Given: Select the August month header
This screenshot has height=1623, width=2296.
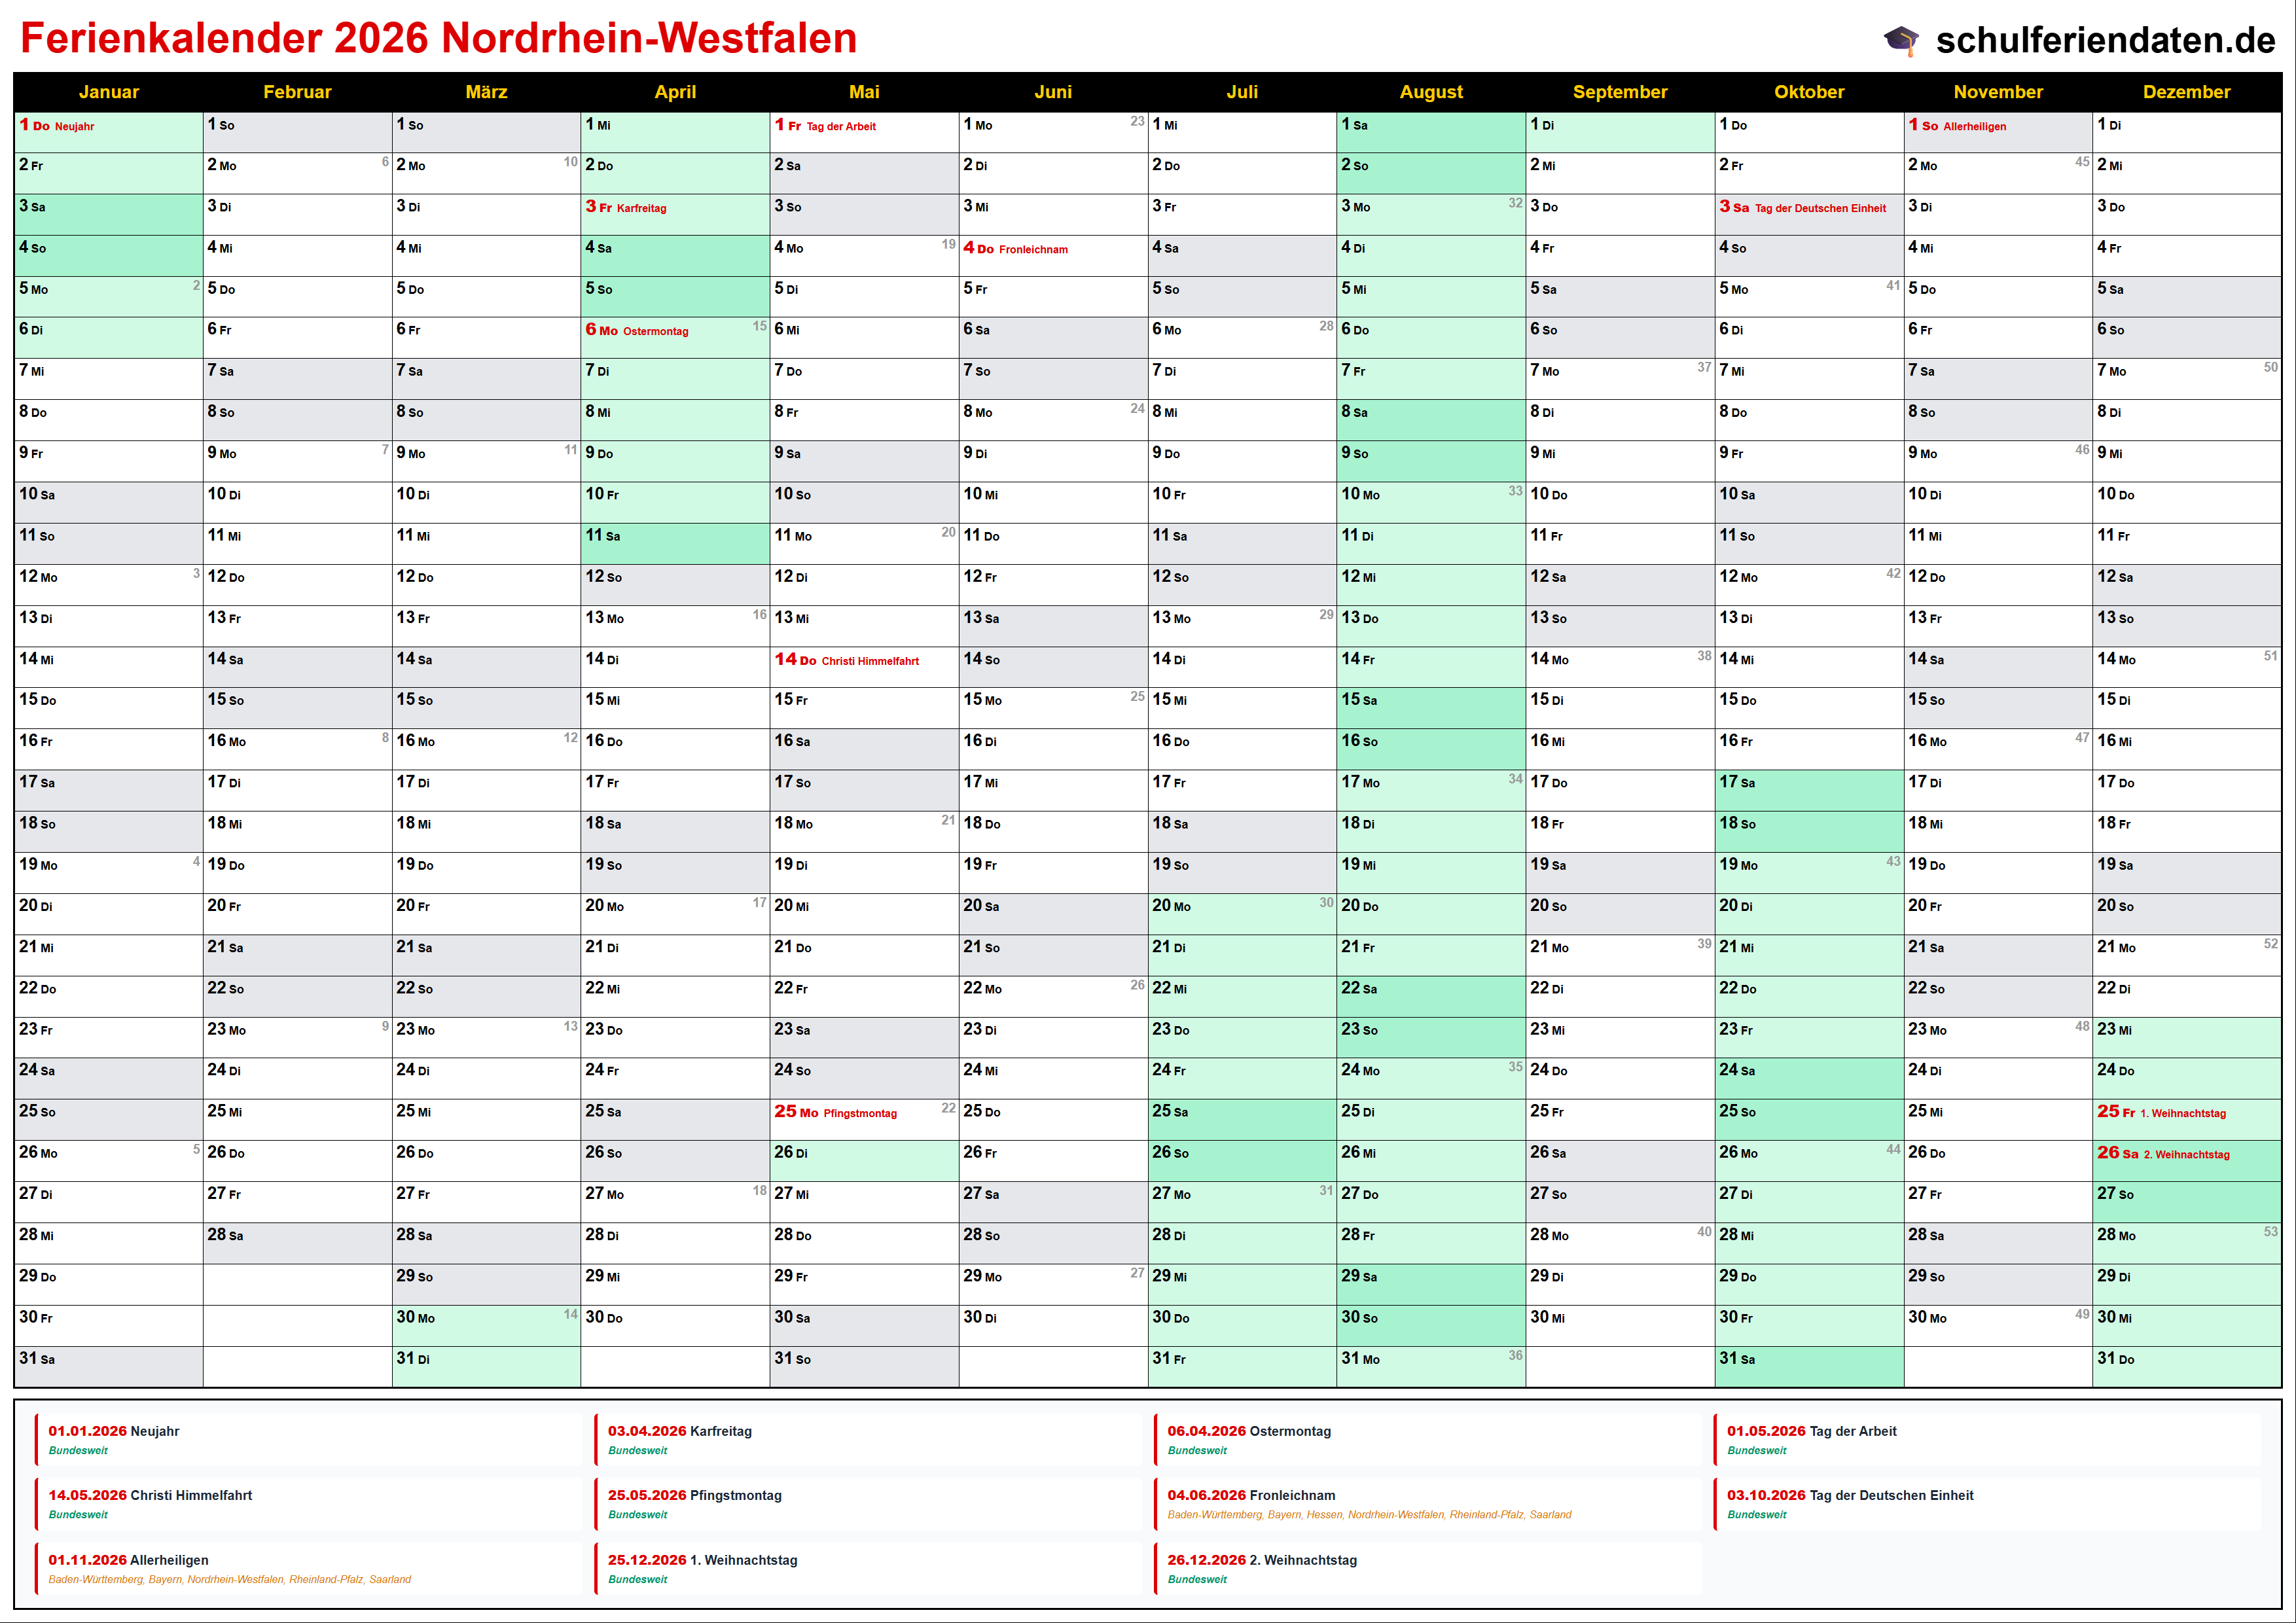Looking at the screenshot, I should click(x=1430, y=92).
